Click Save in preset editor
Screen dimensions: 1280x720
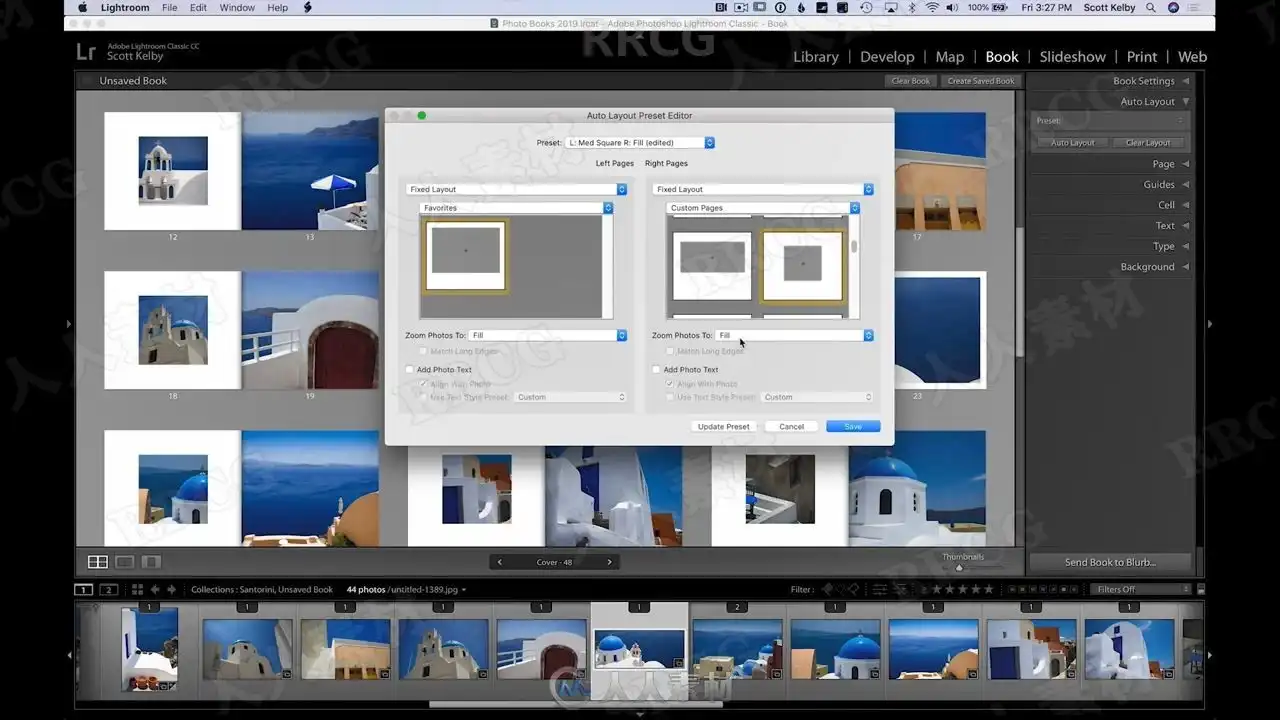pyautogui.click(x=852, y=426)
